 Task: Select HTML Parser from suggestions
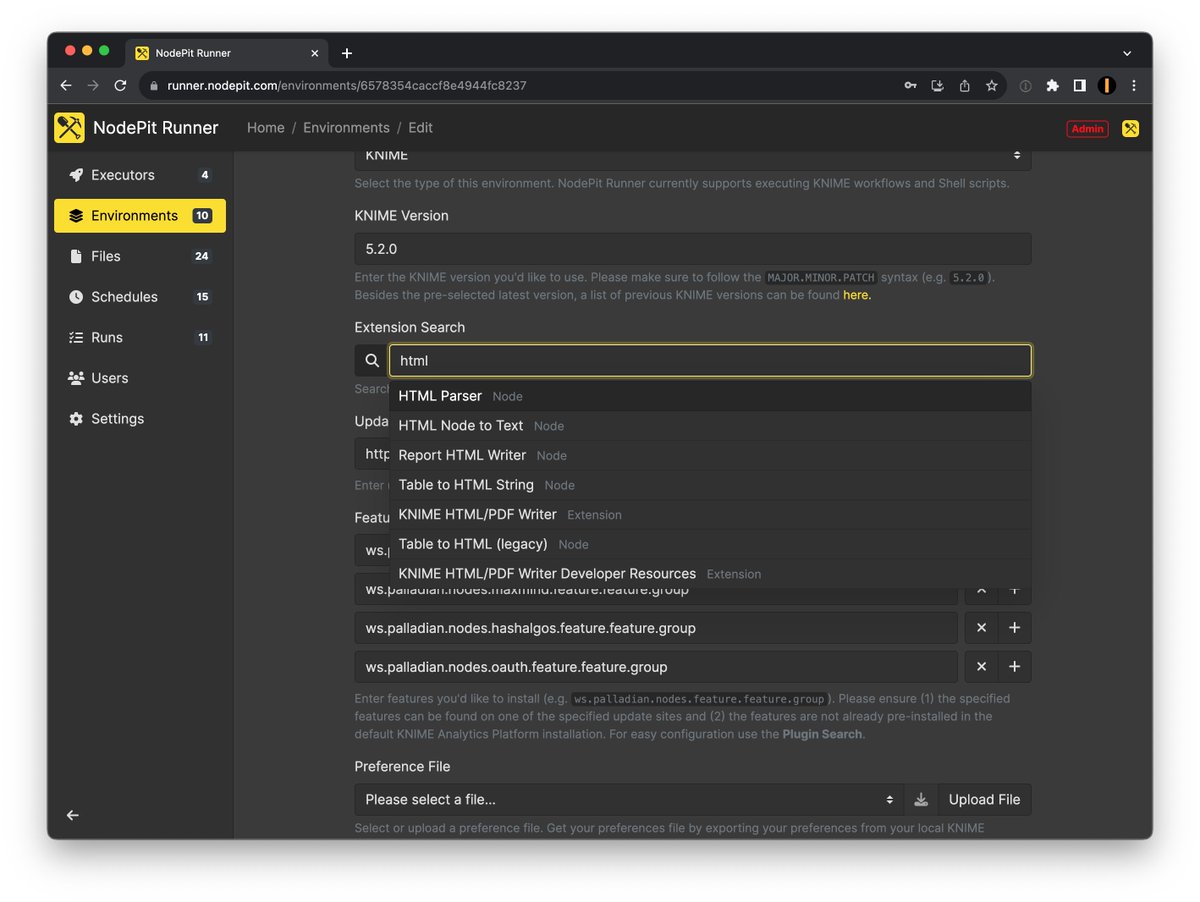(x=710, y=396)
